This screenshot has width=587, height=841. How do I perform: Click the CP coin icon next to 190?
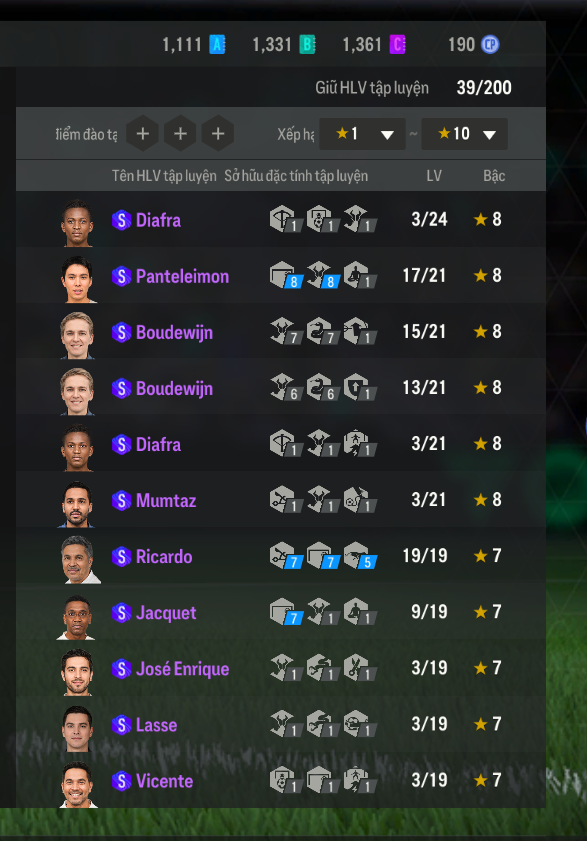[x=490, y=45]
